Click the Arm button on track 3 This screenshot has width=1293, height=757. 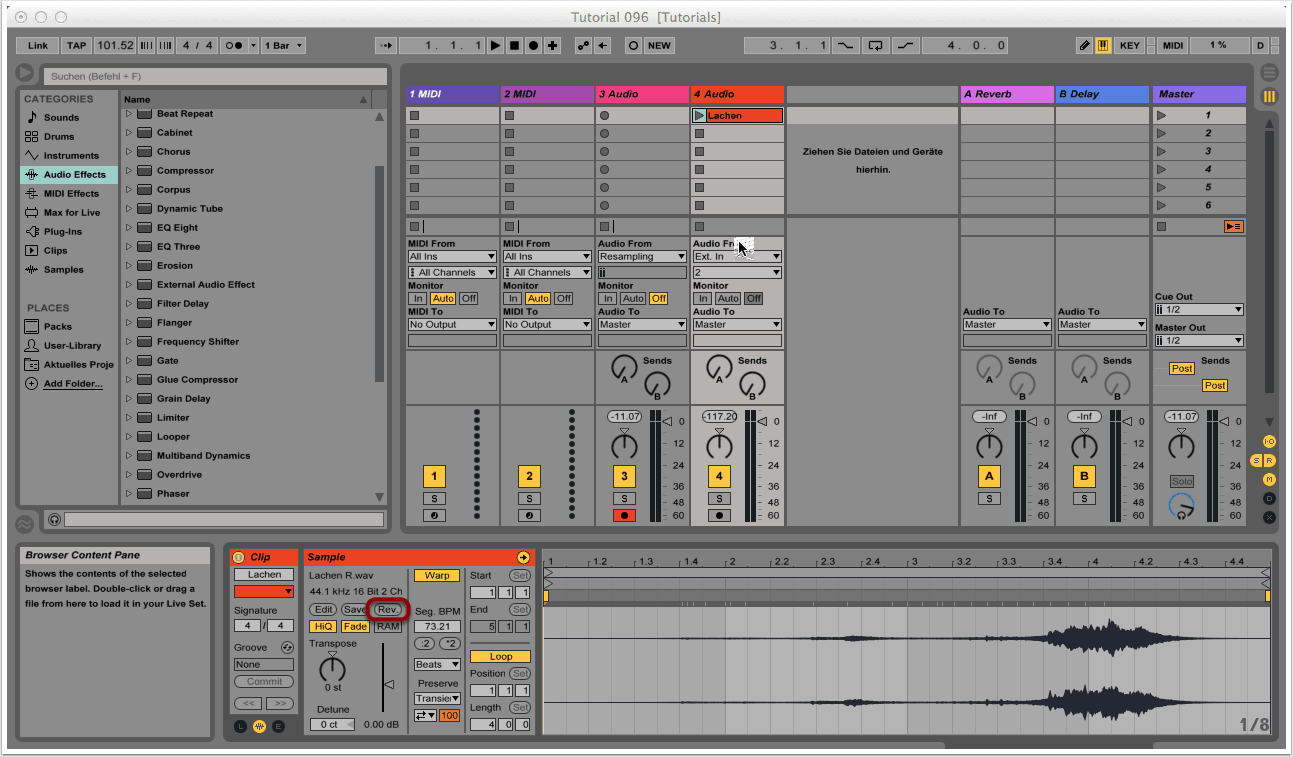[x=624, y=516]
